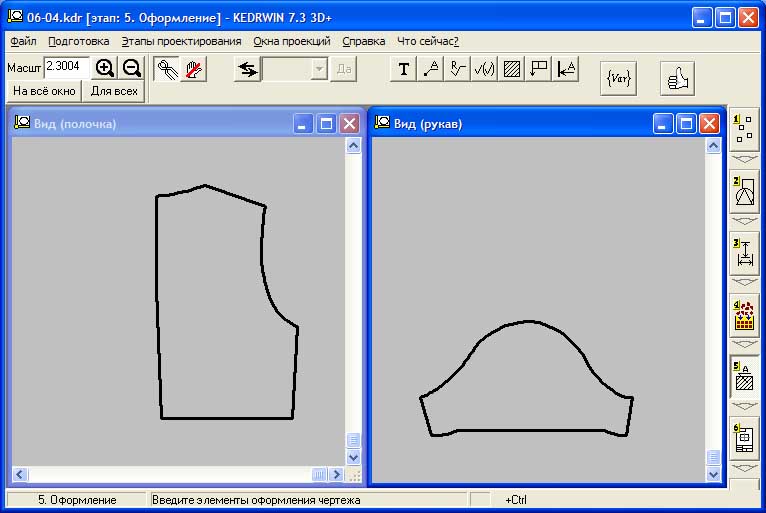Click the swap arrows icon
766x513 pixels.
248,69
